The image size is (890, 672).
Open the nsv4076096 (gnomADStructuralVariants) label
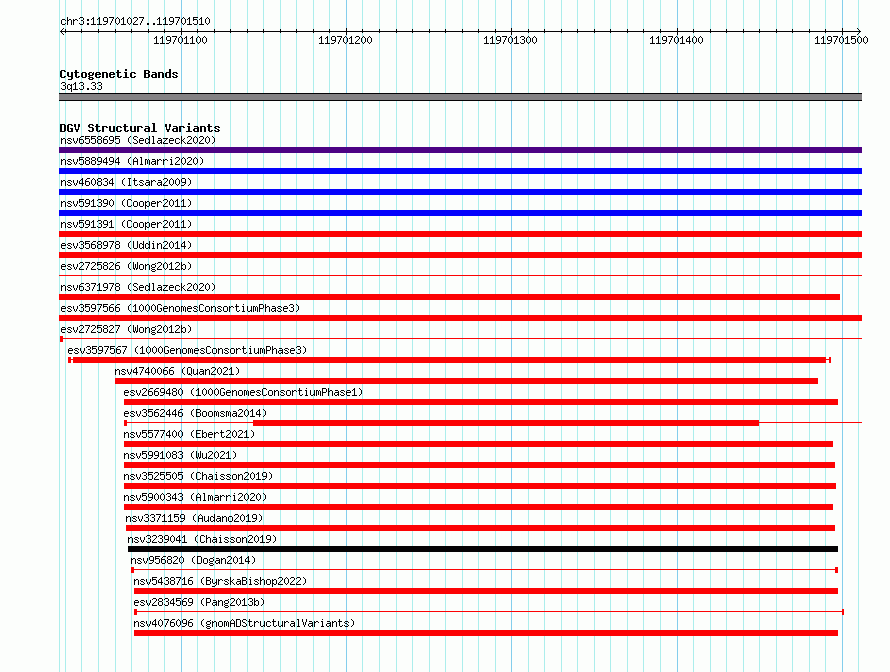(244, 623)
